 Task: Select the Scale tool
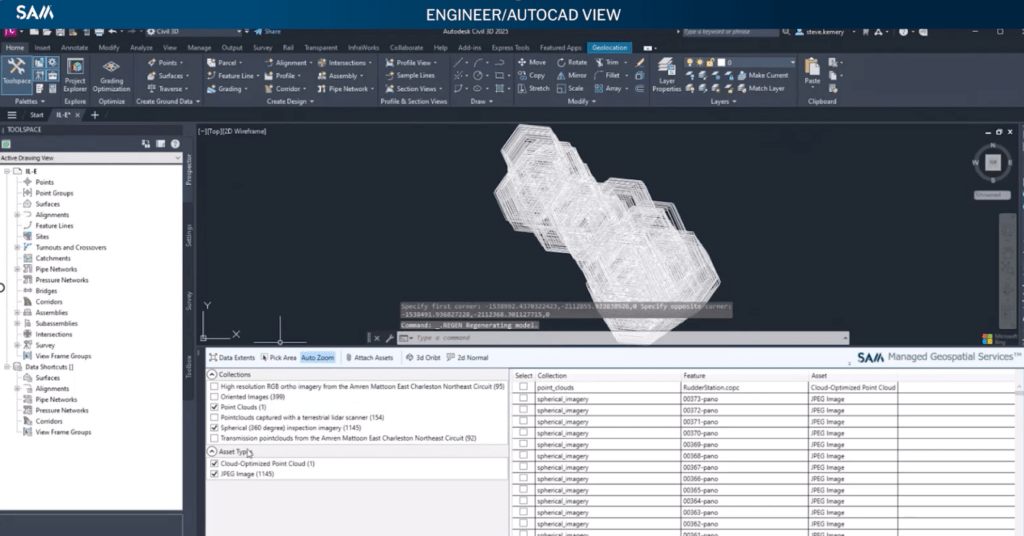pos(570,89)
